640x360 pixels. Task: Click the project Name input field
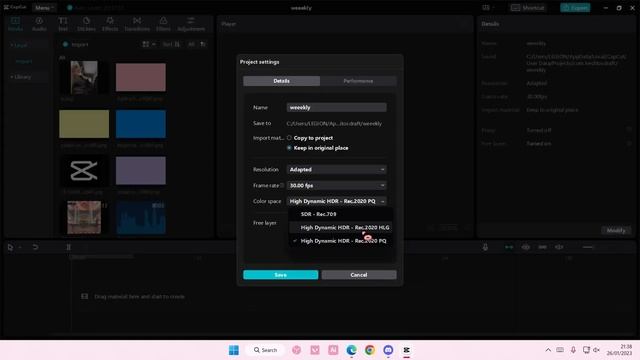coord(336,107)
